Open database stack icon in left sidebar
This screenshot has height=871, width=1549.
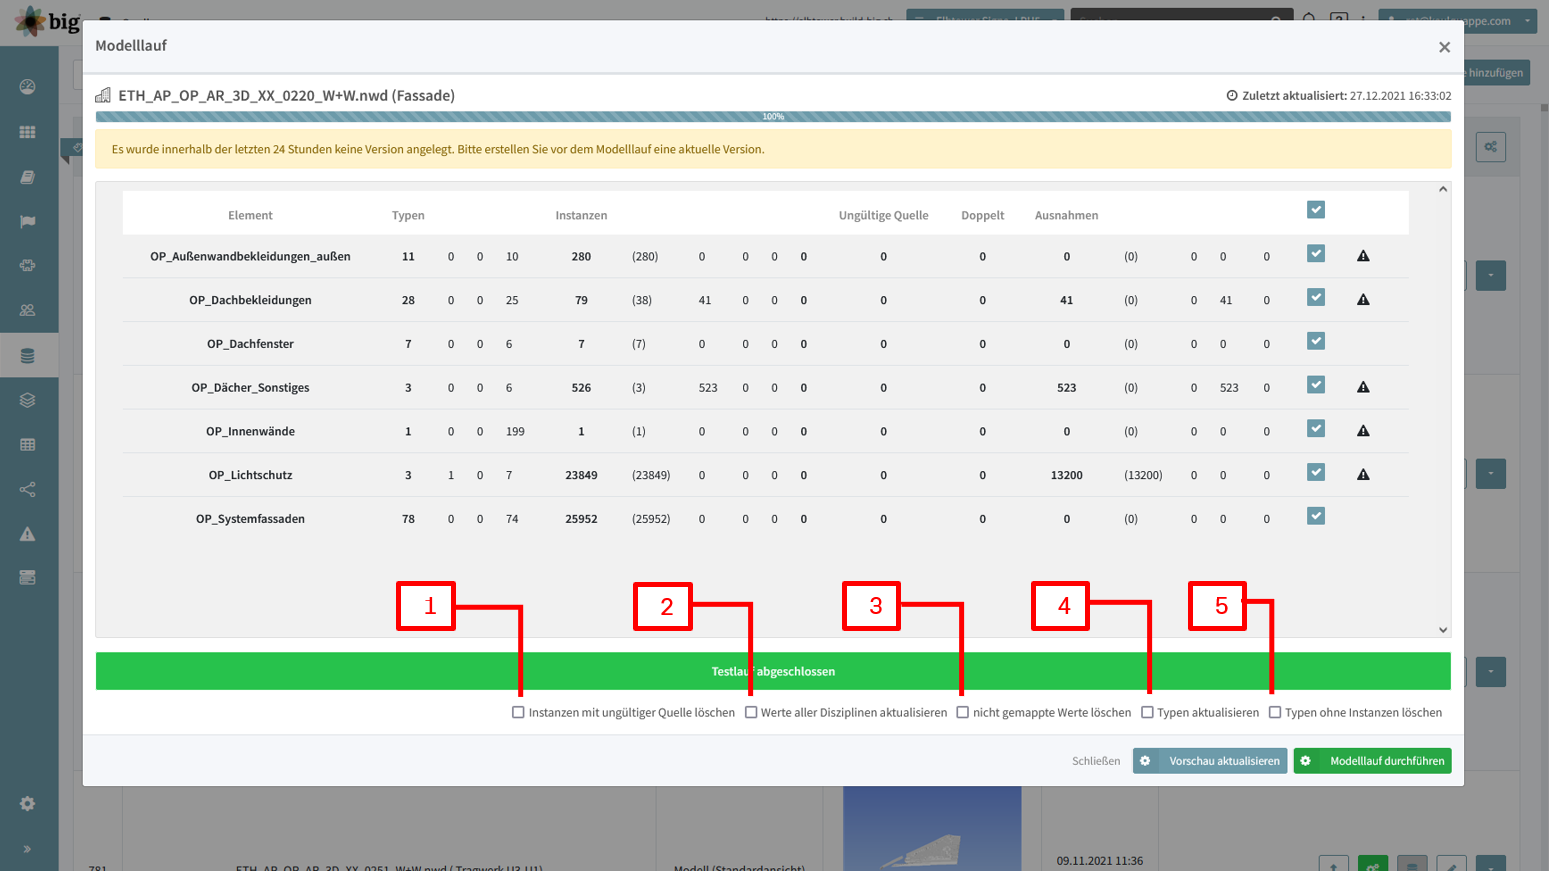tap(28, 356)
